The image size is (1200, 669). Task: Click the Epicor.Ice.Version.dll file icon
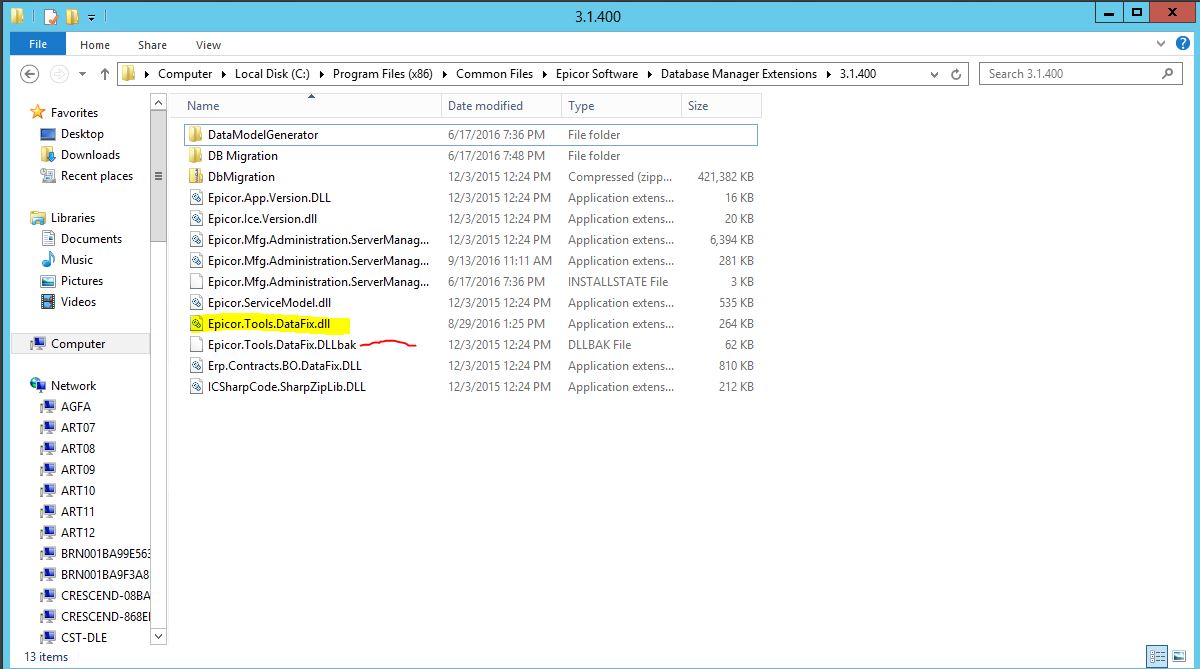click(x=196, y=219)
